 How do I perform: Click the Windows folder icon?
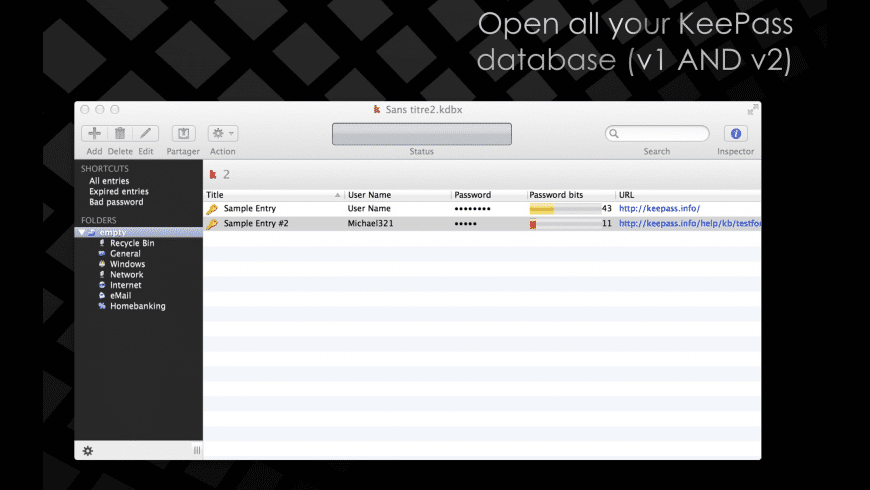click(x=102, y=264)
